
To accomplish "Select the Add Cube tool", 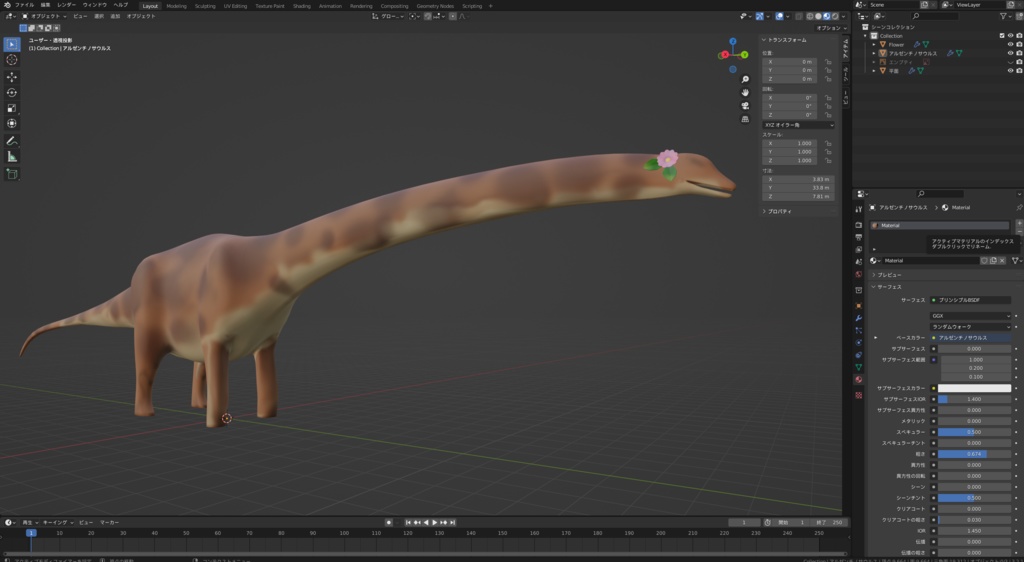I will 12,174.
